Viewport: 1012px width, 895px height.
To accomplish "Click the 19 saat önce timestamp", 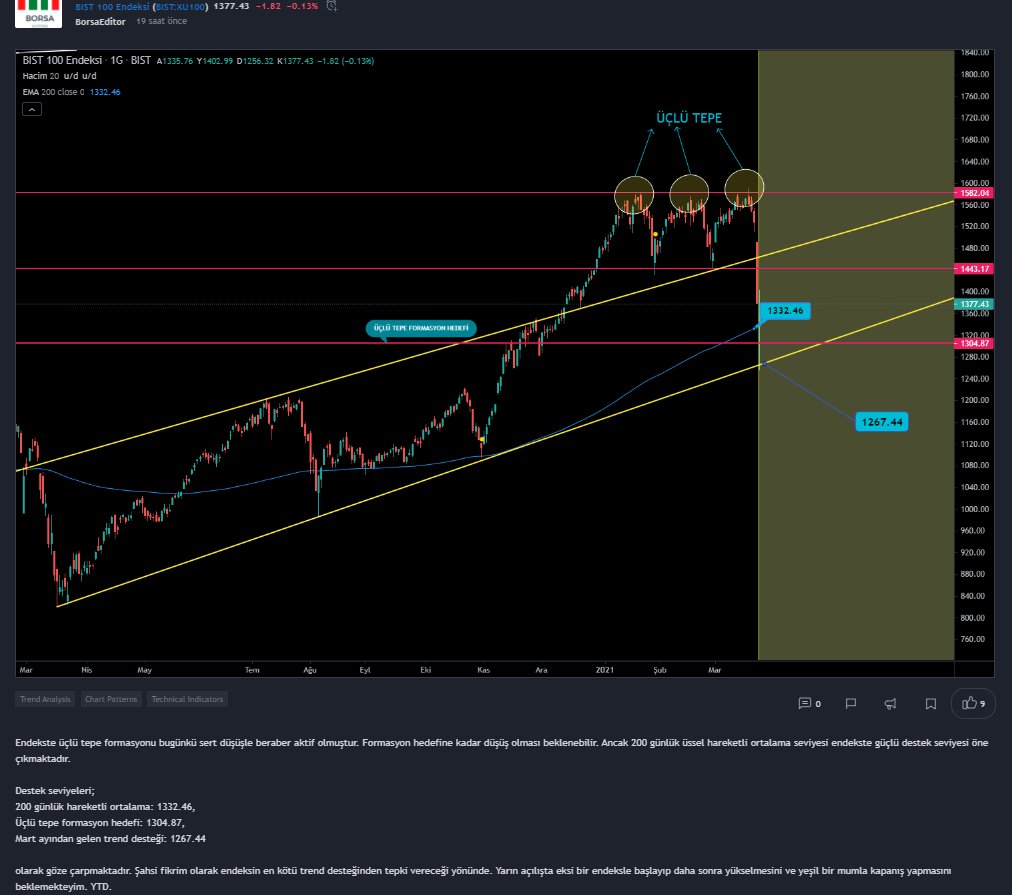I will 161,21.
